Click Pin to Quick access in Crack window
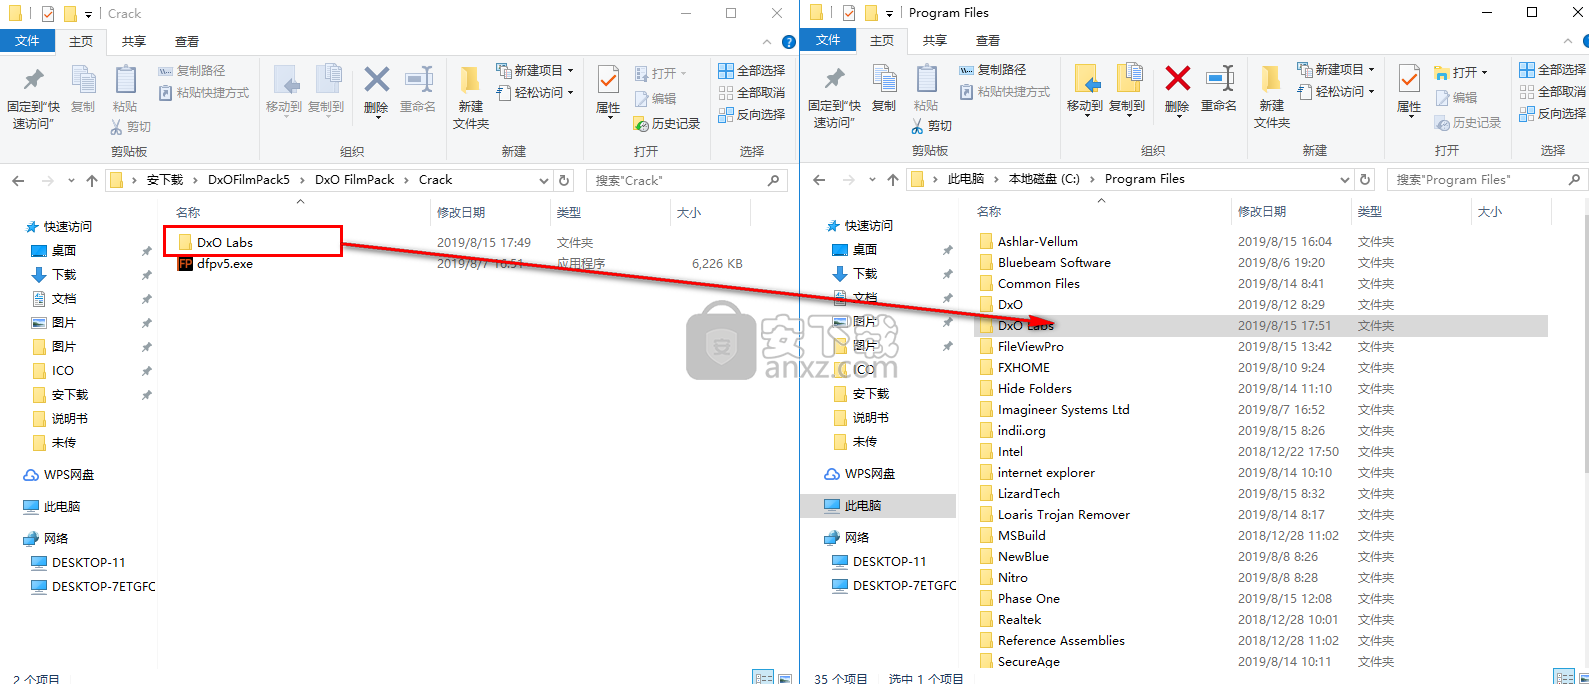 33,98
